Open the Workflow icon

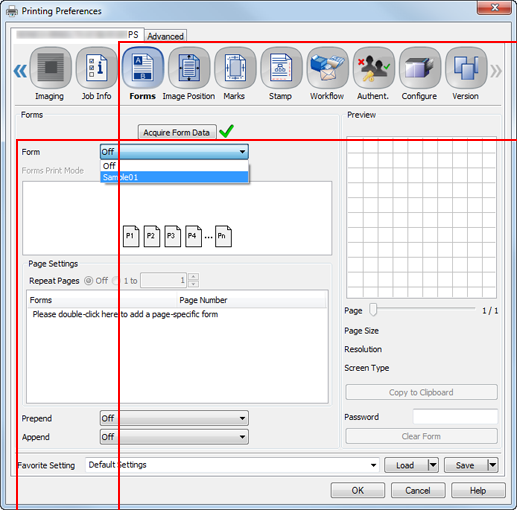tap(327, 68)
